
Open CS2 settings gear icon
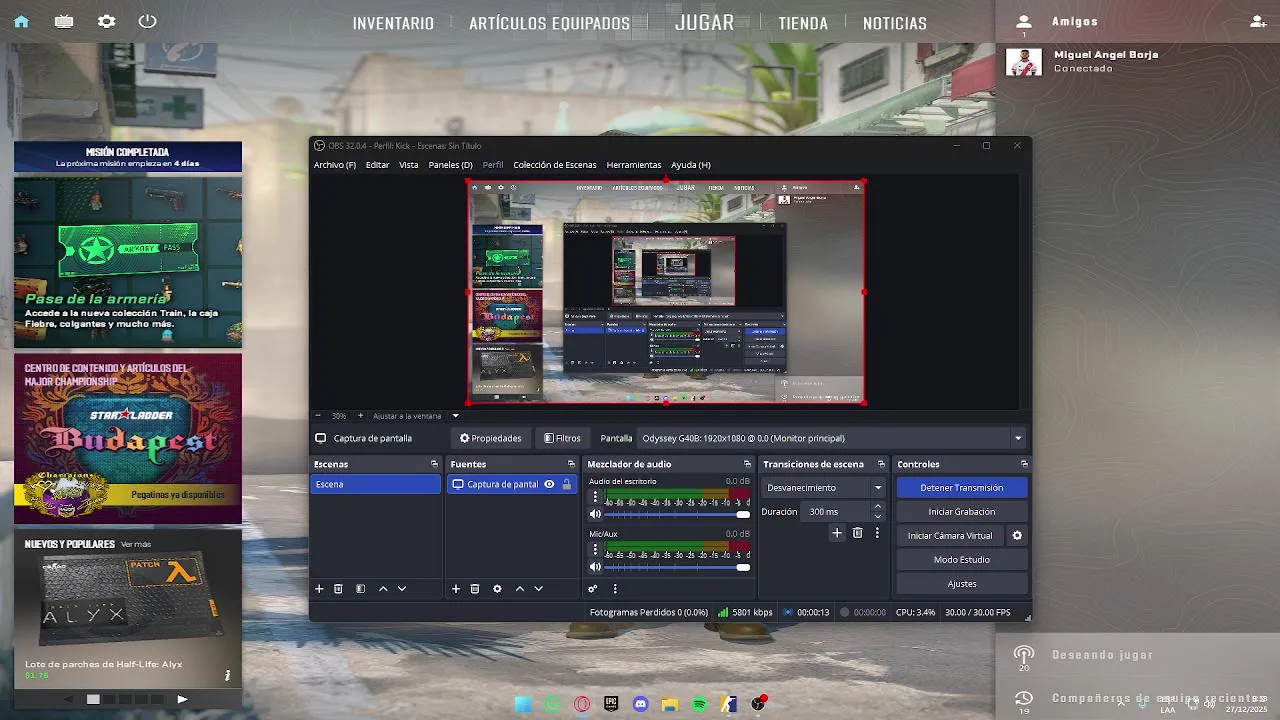pos(106,21)
